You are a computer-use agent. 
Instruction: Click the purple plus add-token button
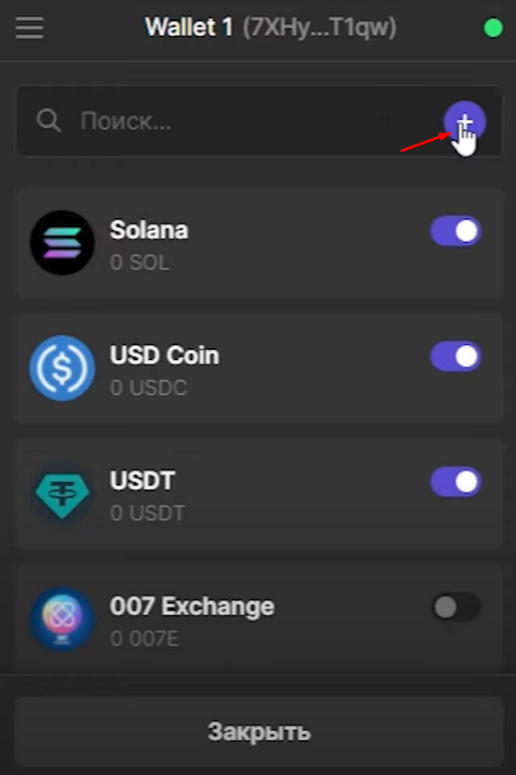point(464,122)
